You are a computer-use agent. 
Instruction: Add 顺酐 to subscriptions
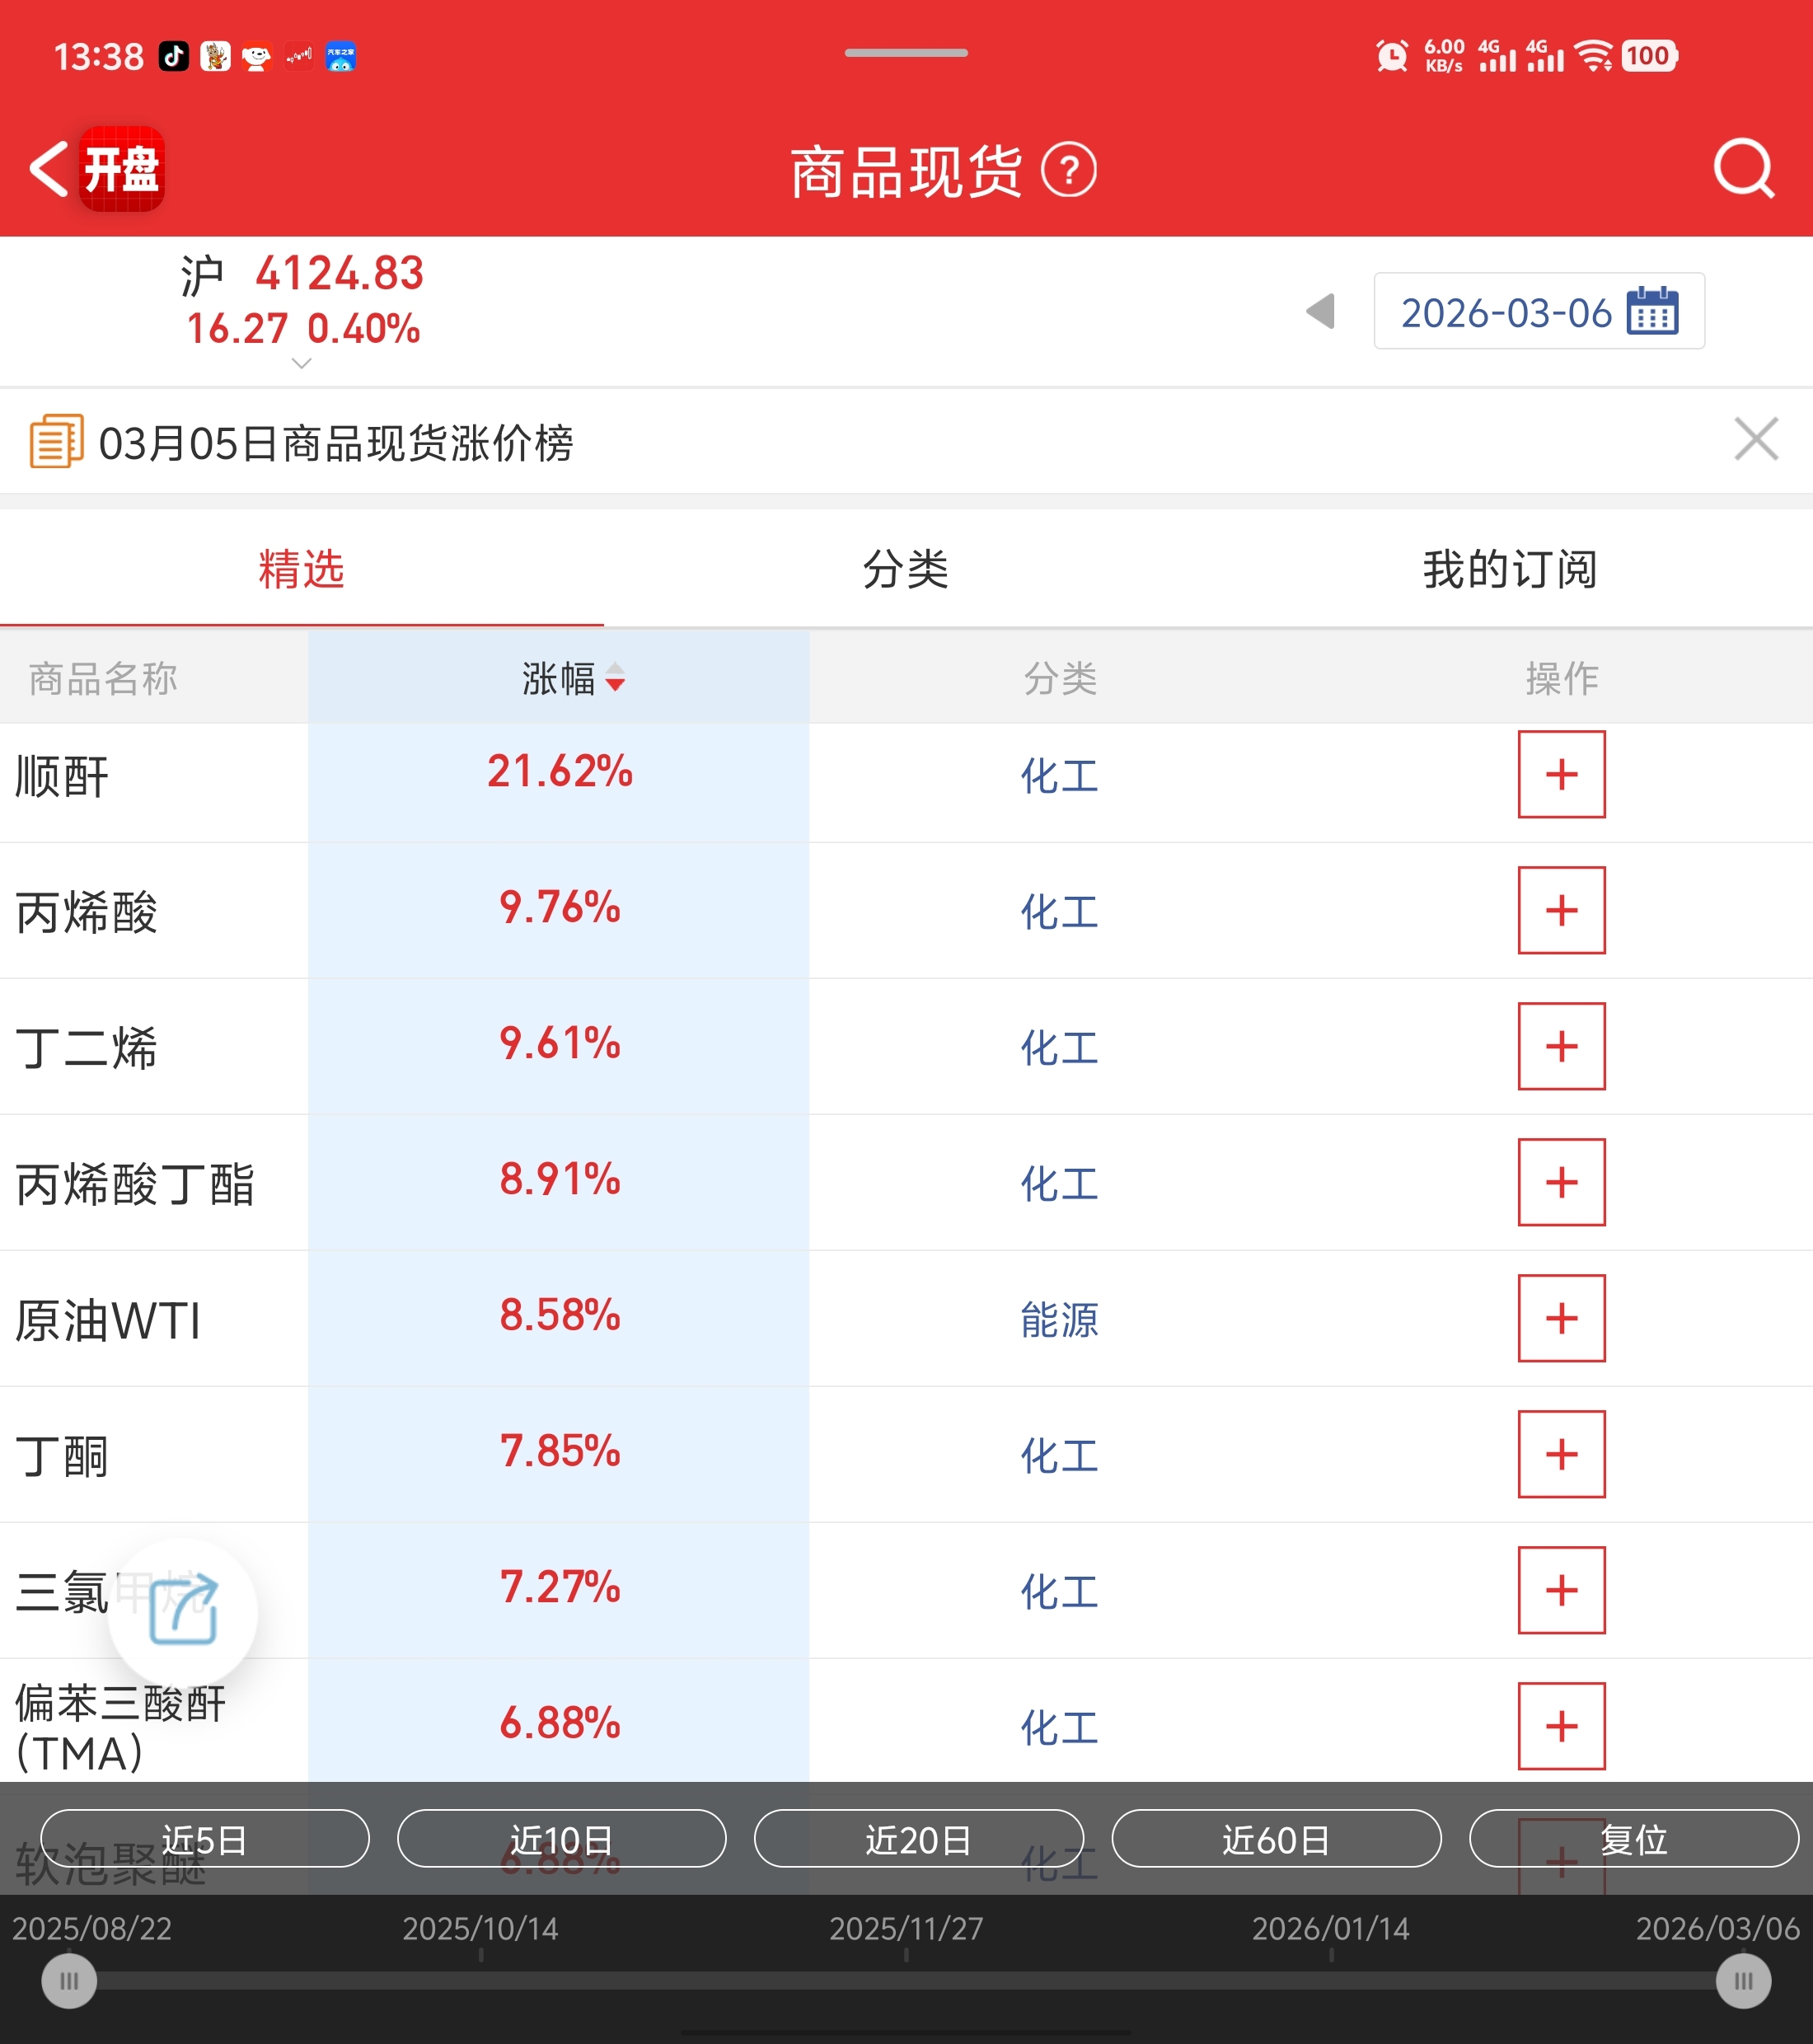tap(1560, 774)
